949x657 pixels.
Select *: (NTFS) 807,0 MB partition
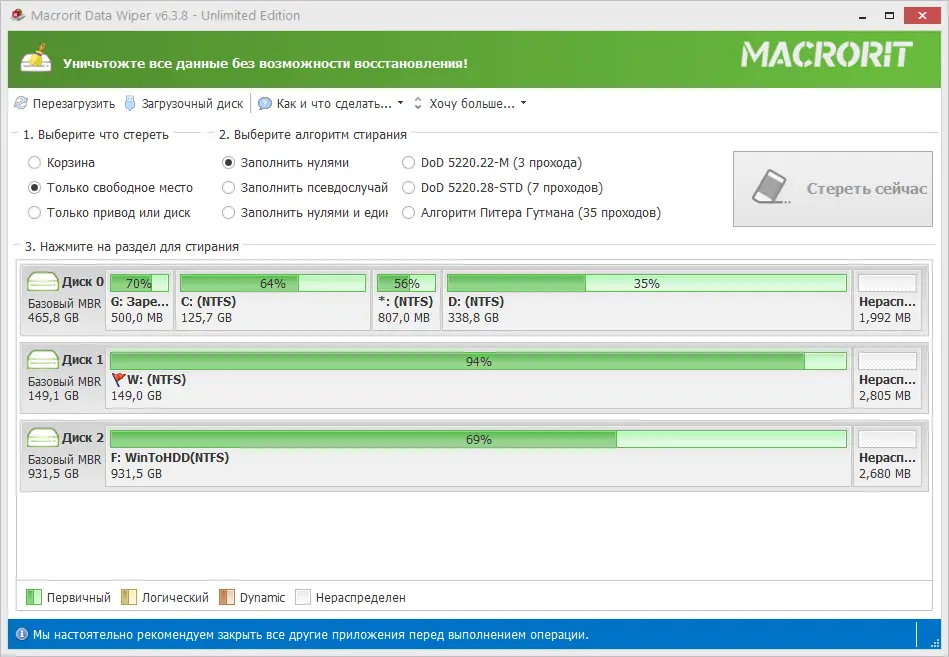point(406,300)
